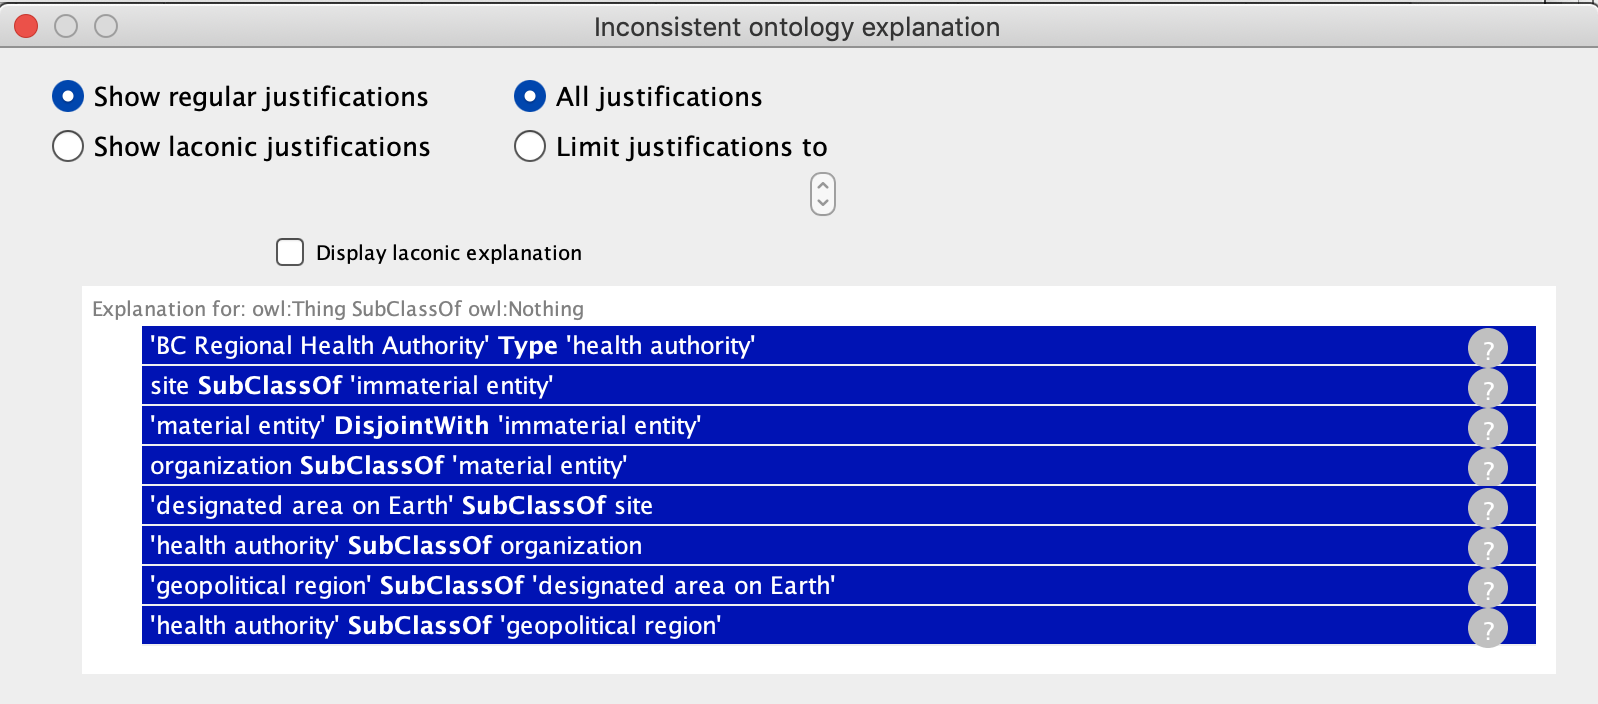The width and height of the screenshot is (1598, 704).
Task: Click question icon beside the 'geopolitical region' subclass axiom
Action: pyautogui.click(x=1489, y=588)
